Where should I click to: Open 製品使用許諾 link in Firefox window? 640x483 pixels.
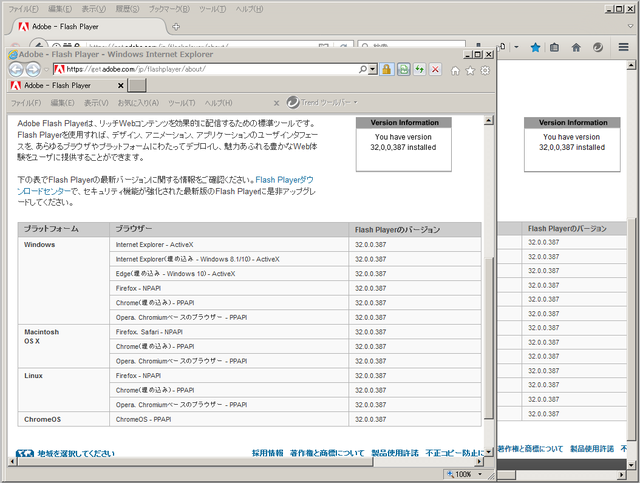tap(592, 449)
